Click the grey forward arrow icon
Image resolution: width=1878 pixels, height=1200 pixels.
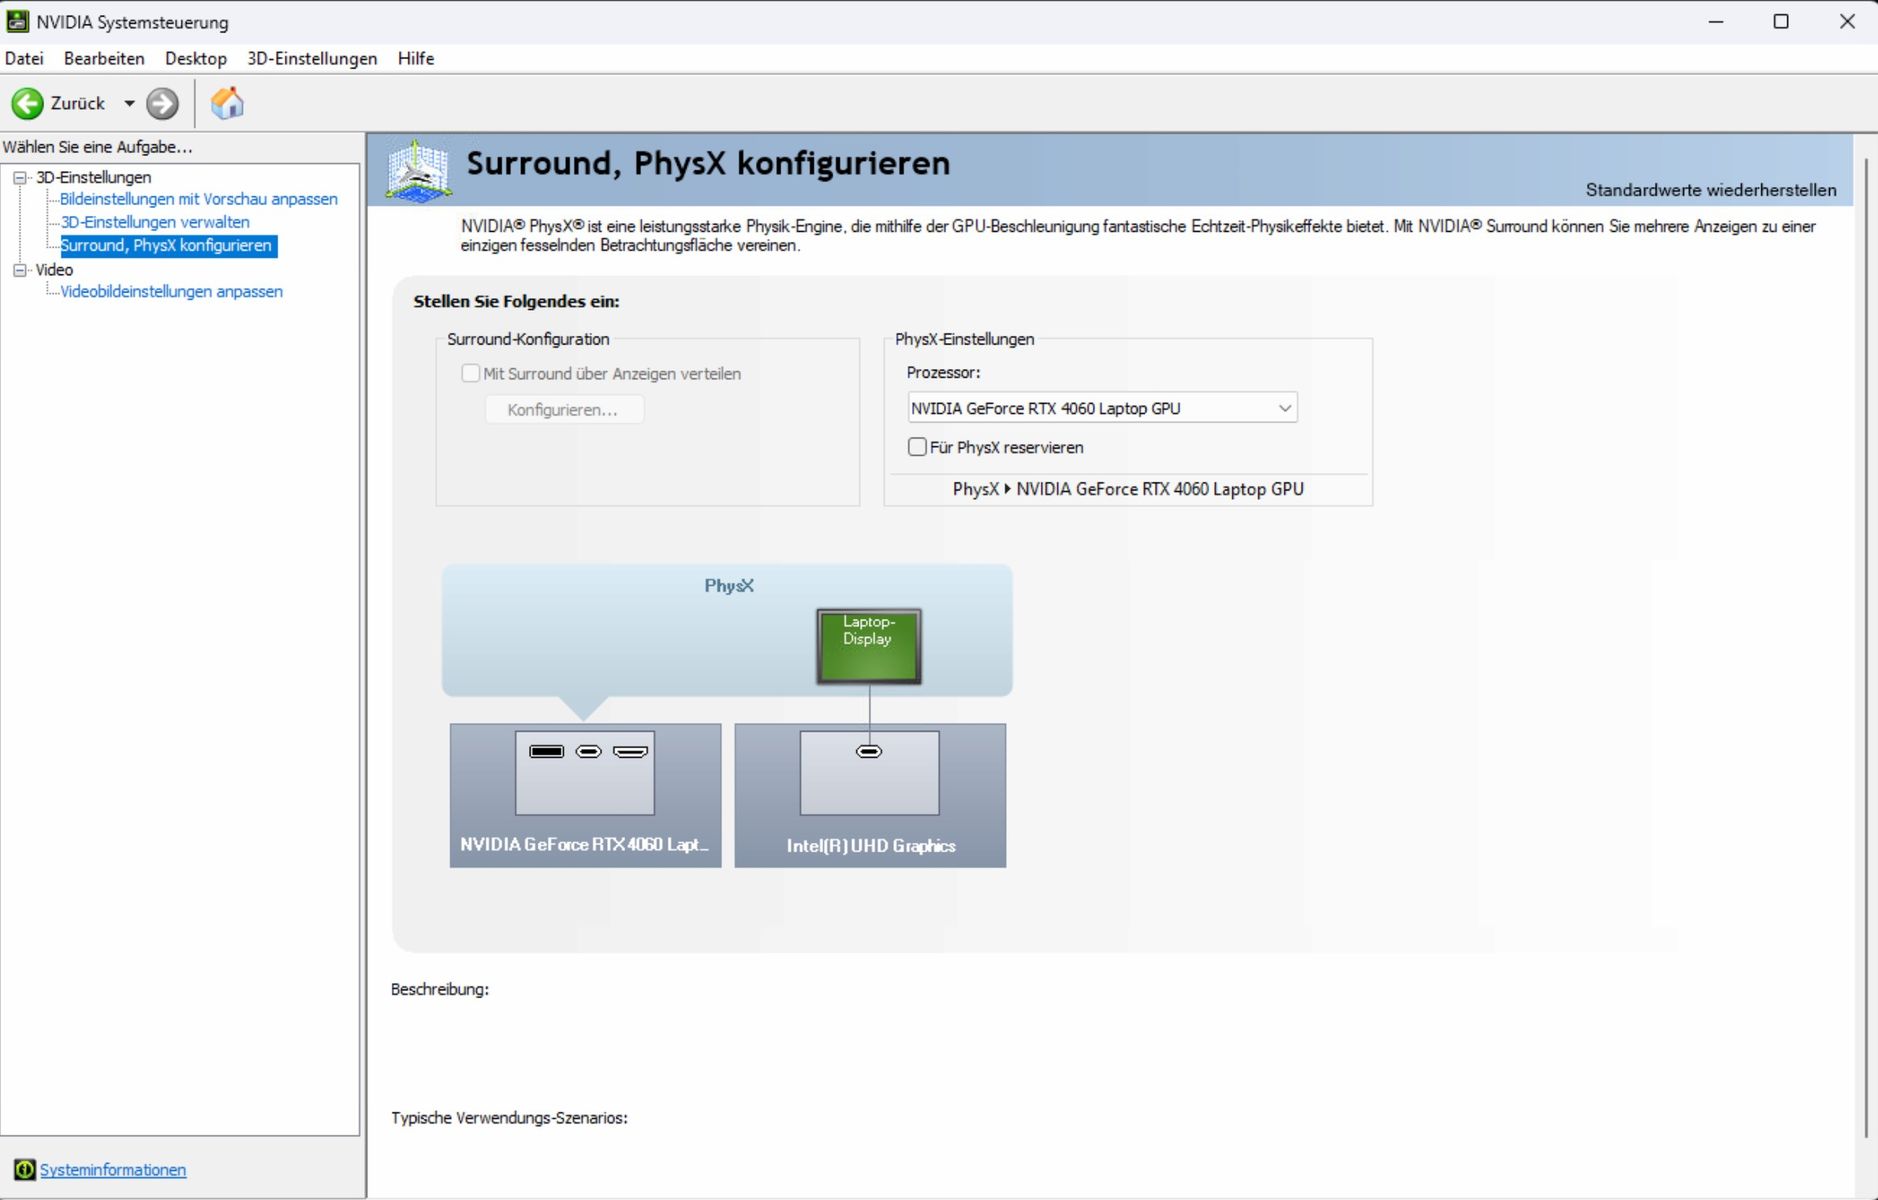[x=162, y=103]
